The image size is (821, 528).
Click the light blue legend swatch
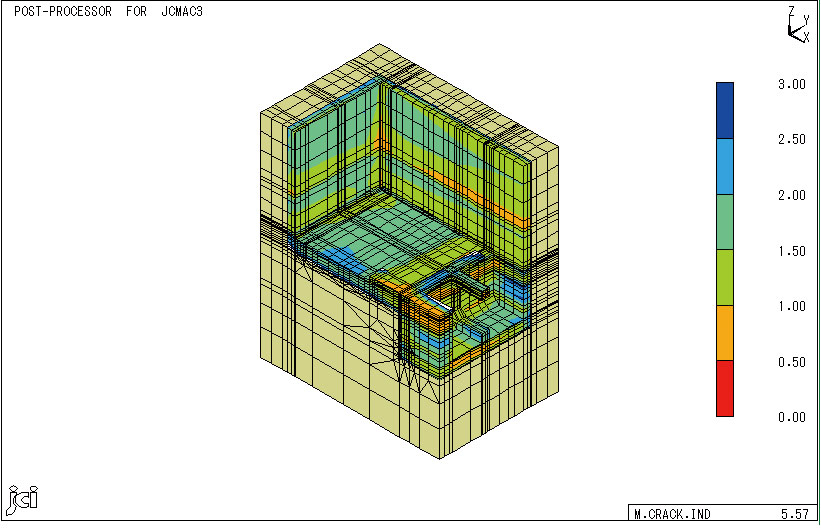click(x=725, y=167)
